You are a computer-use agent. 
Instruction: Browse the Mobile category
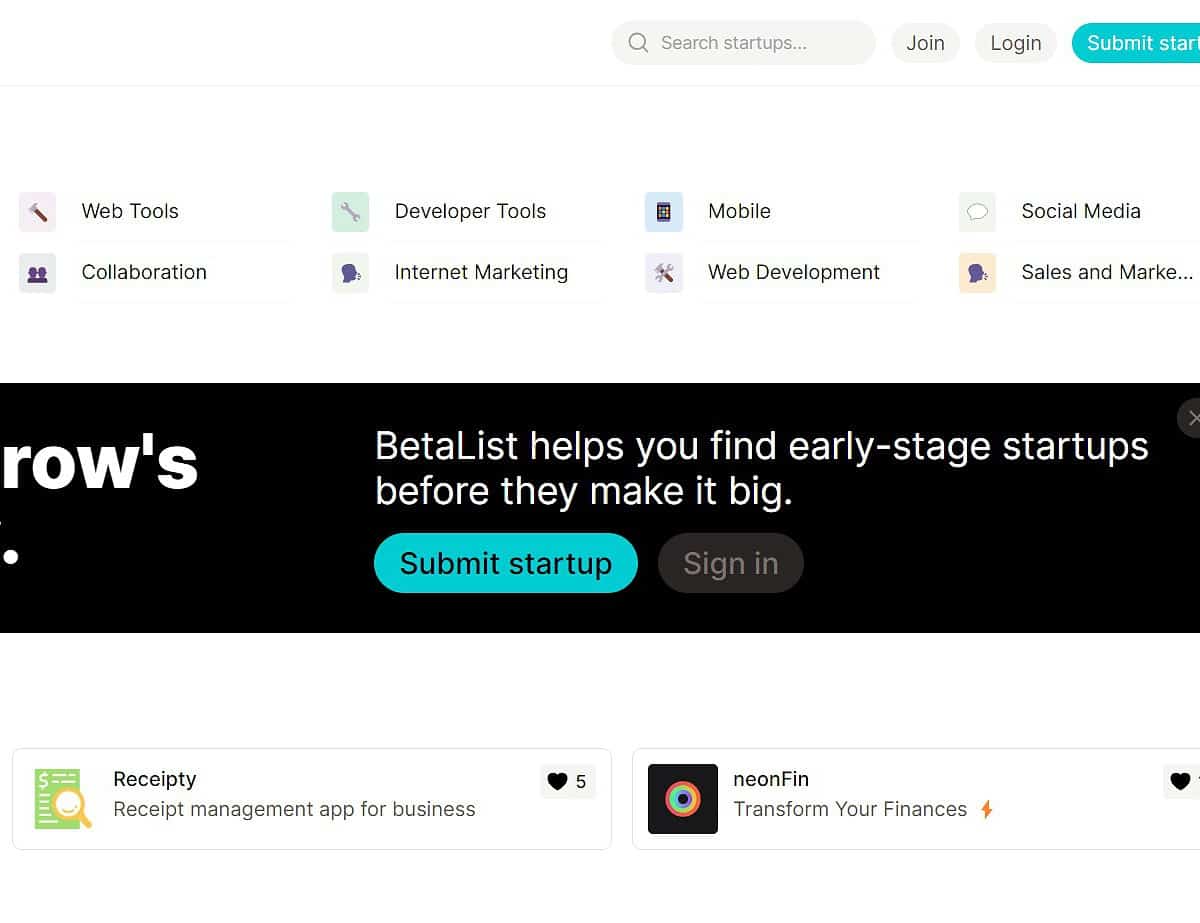[739, 211]
